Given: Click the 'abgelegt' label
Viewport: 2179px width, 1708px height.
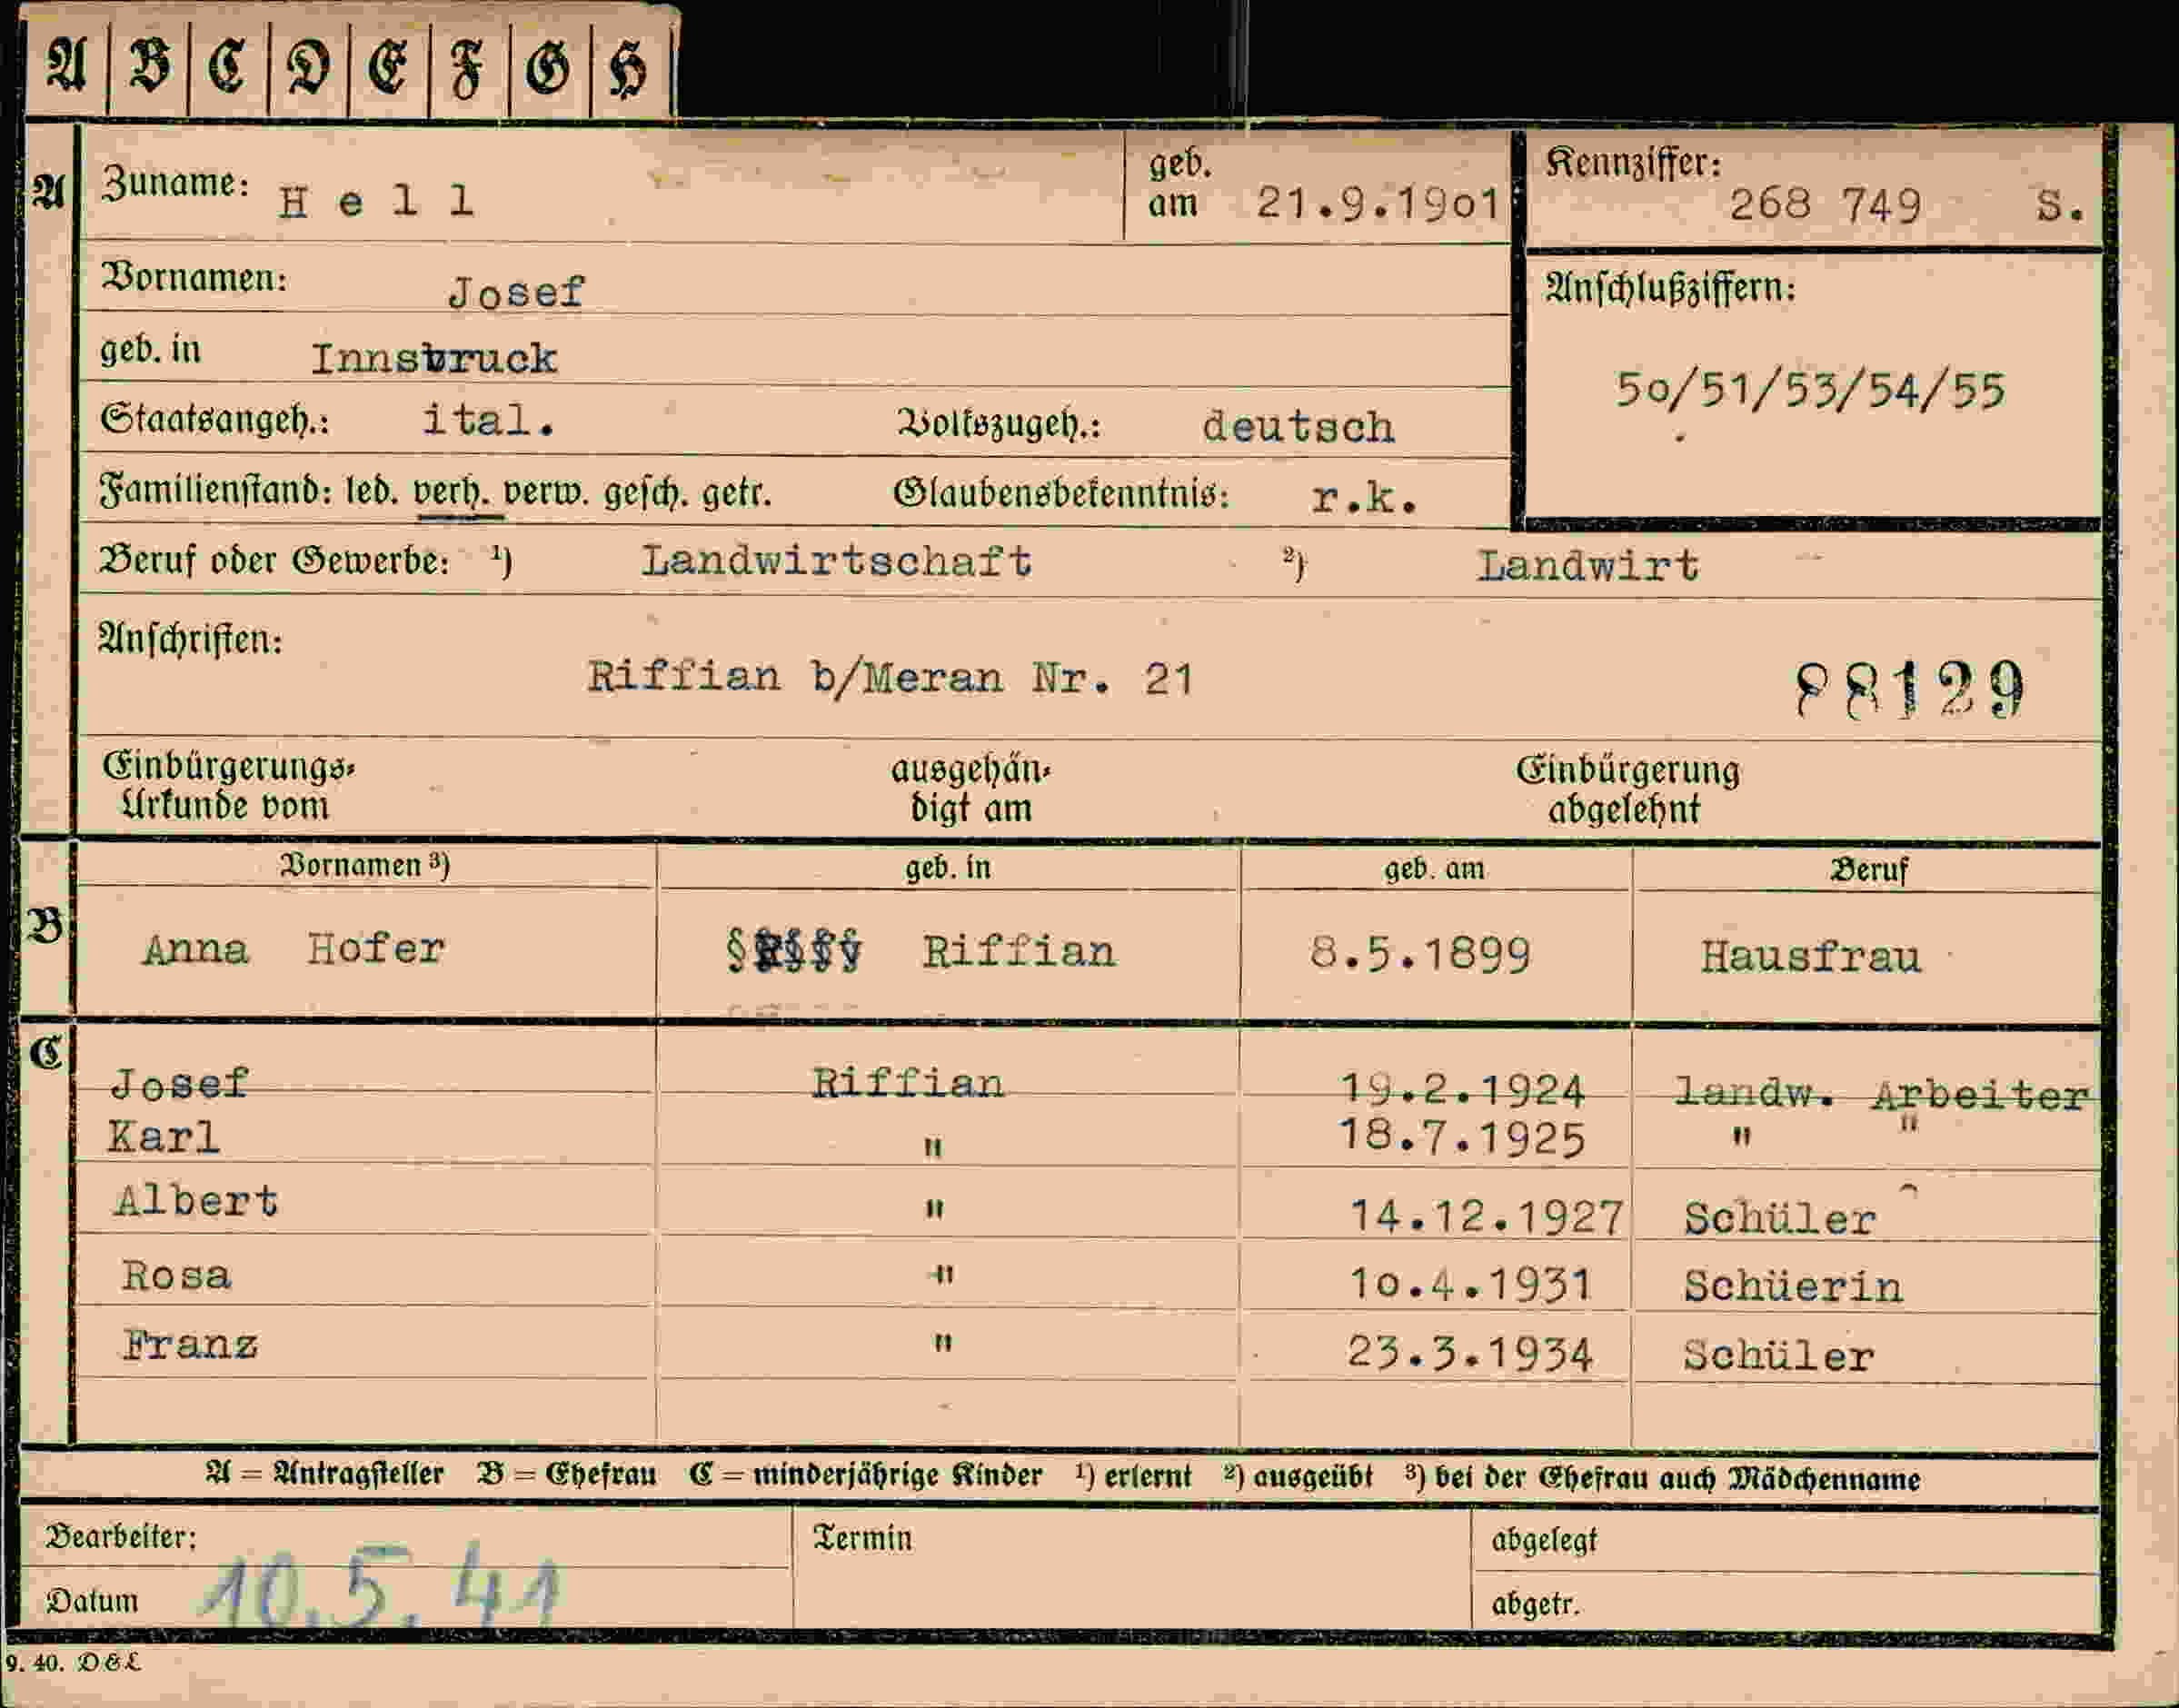Looking at the screenshot, I should pos(1545,1541).
